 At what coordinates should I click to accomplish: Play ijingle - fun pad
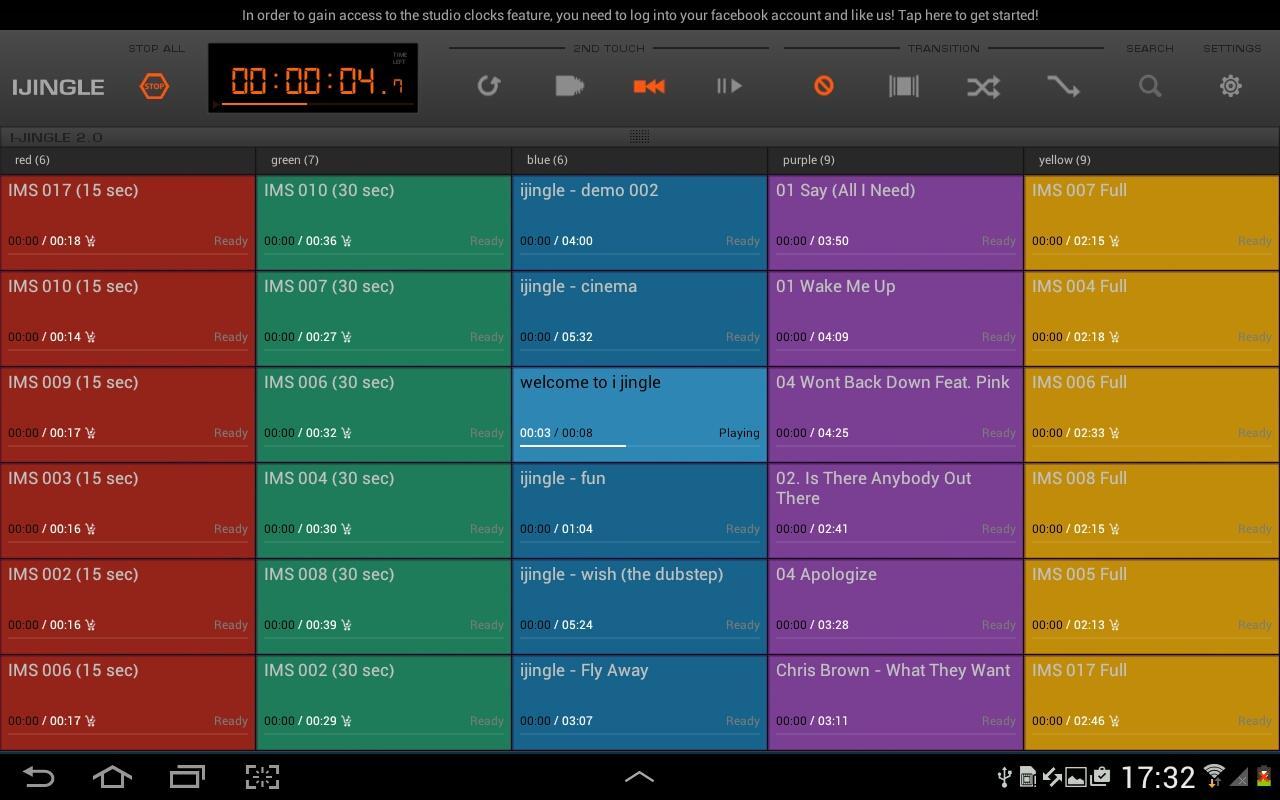click(640, 510)
